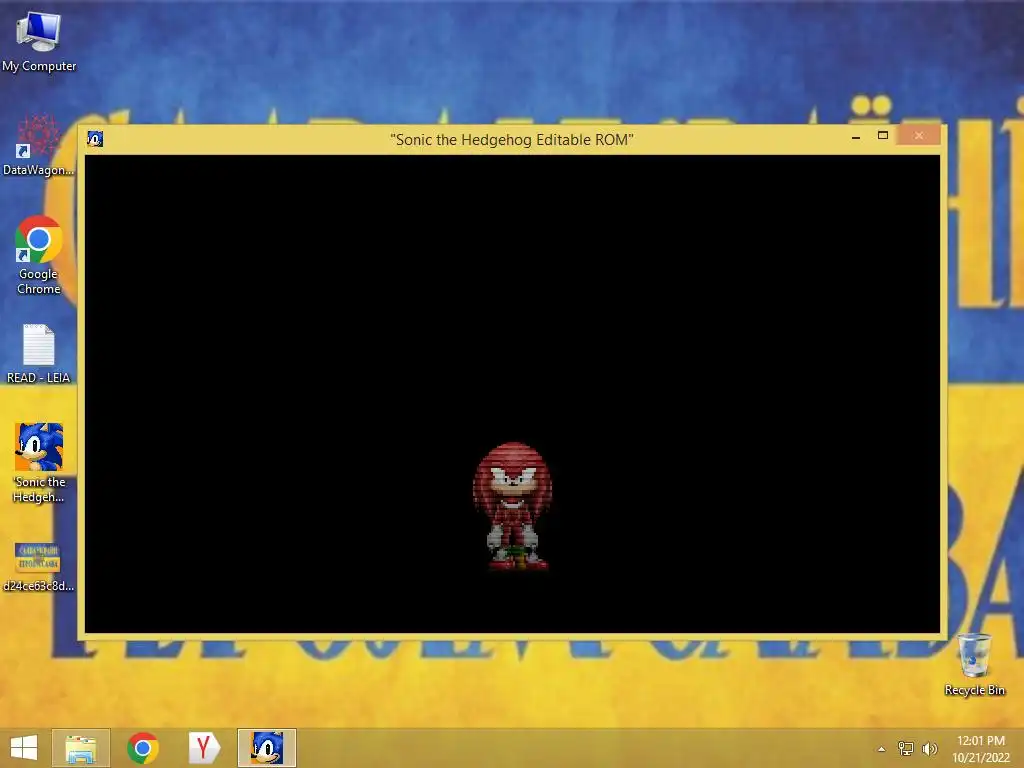Open the network tray icon
Viewport: 1024px width, 768px height.
click(x=906, y=748)
